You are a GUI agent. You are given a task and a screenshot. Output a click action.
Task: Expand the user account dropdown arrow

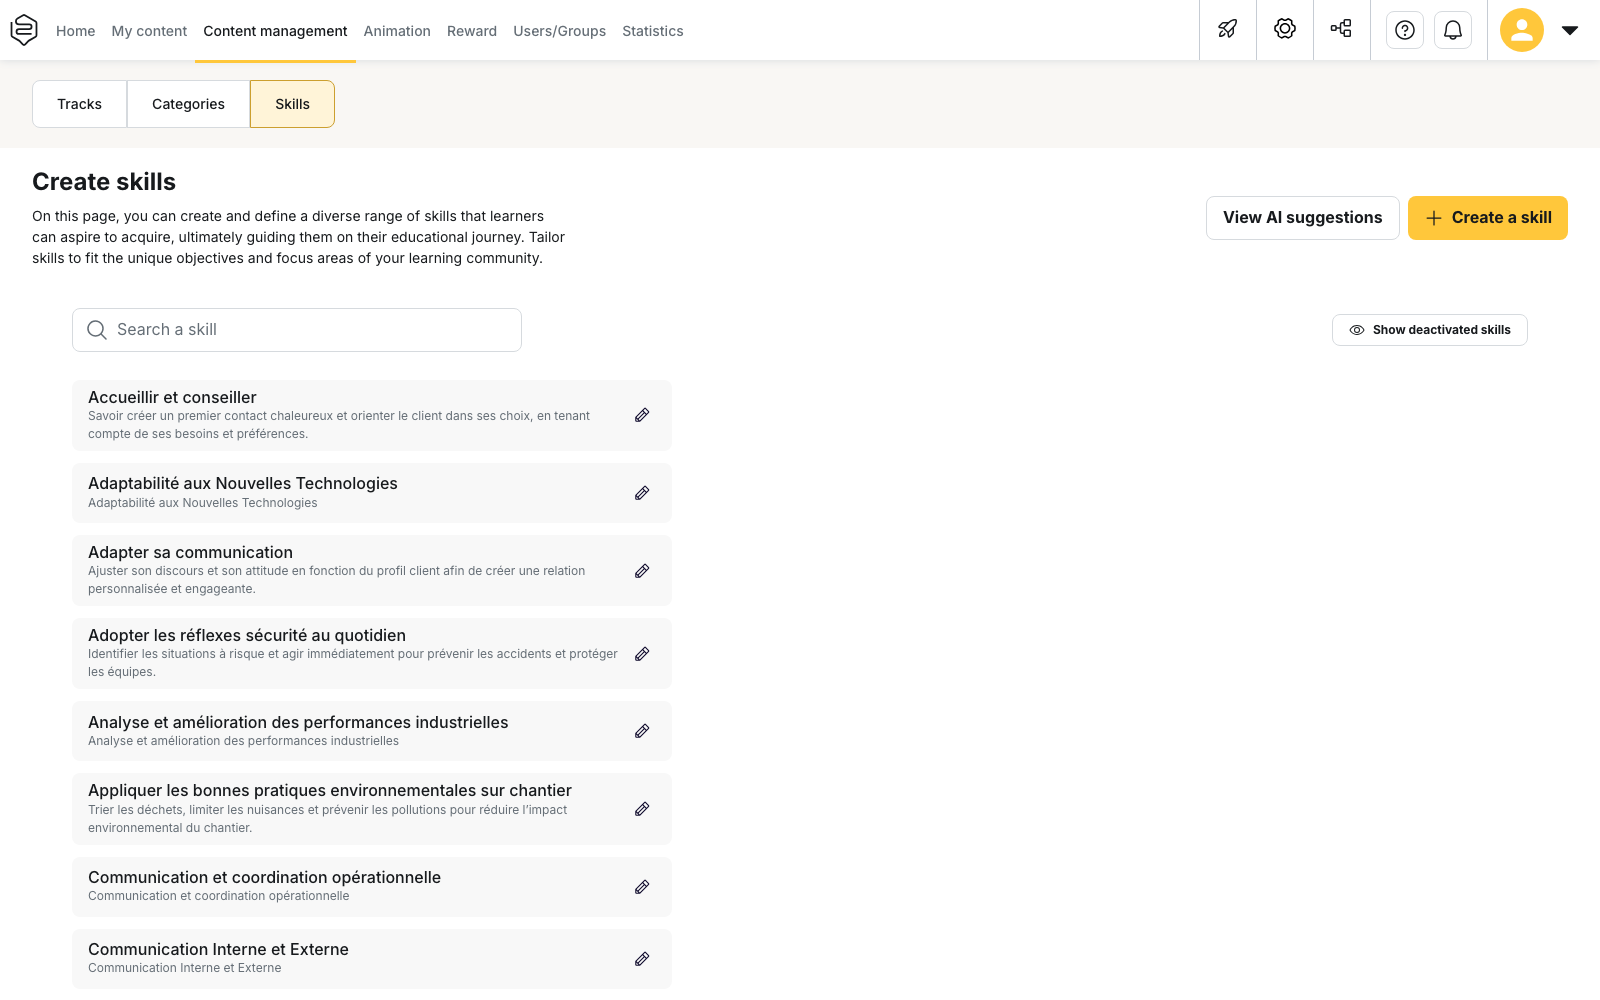pos(1570,30)
